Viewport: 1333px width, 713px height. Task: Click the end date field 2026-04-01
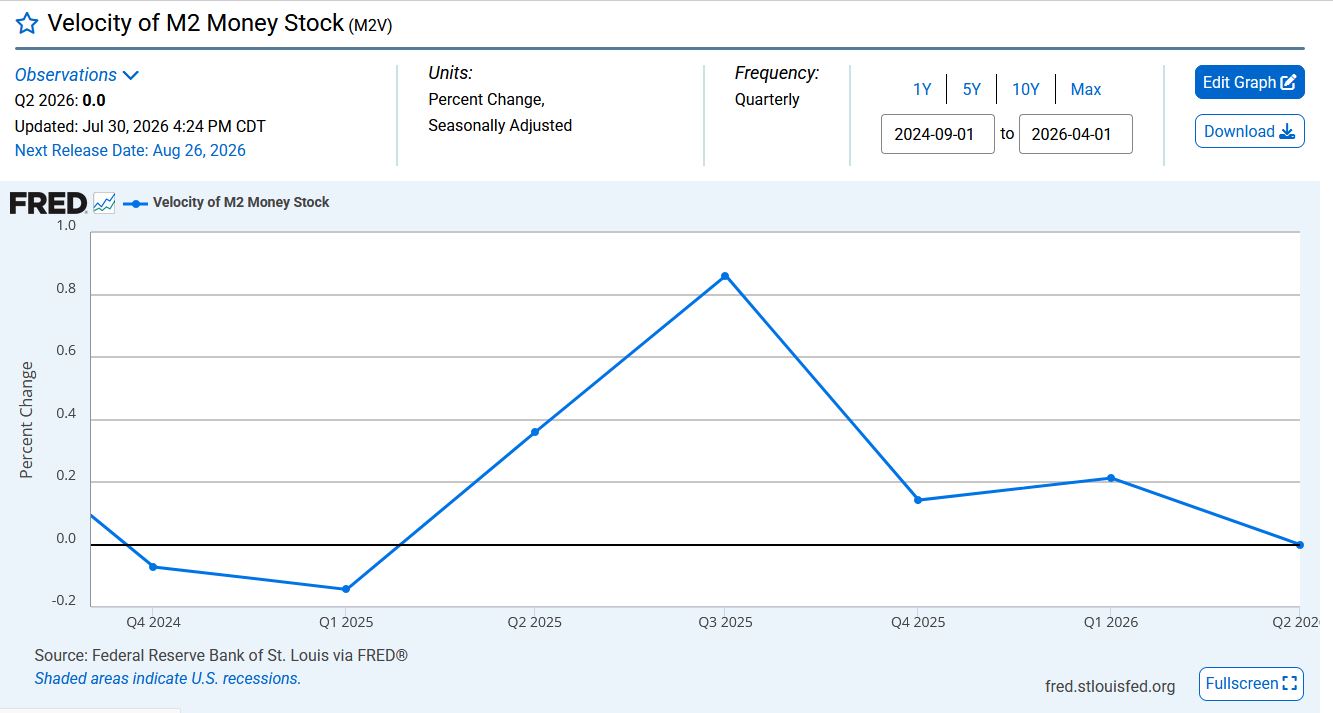[1076, 134]
